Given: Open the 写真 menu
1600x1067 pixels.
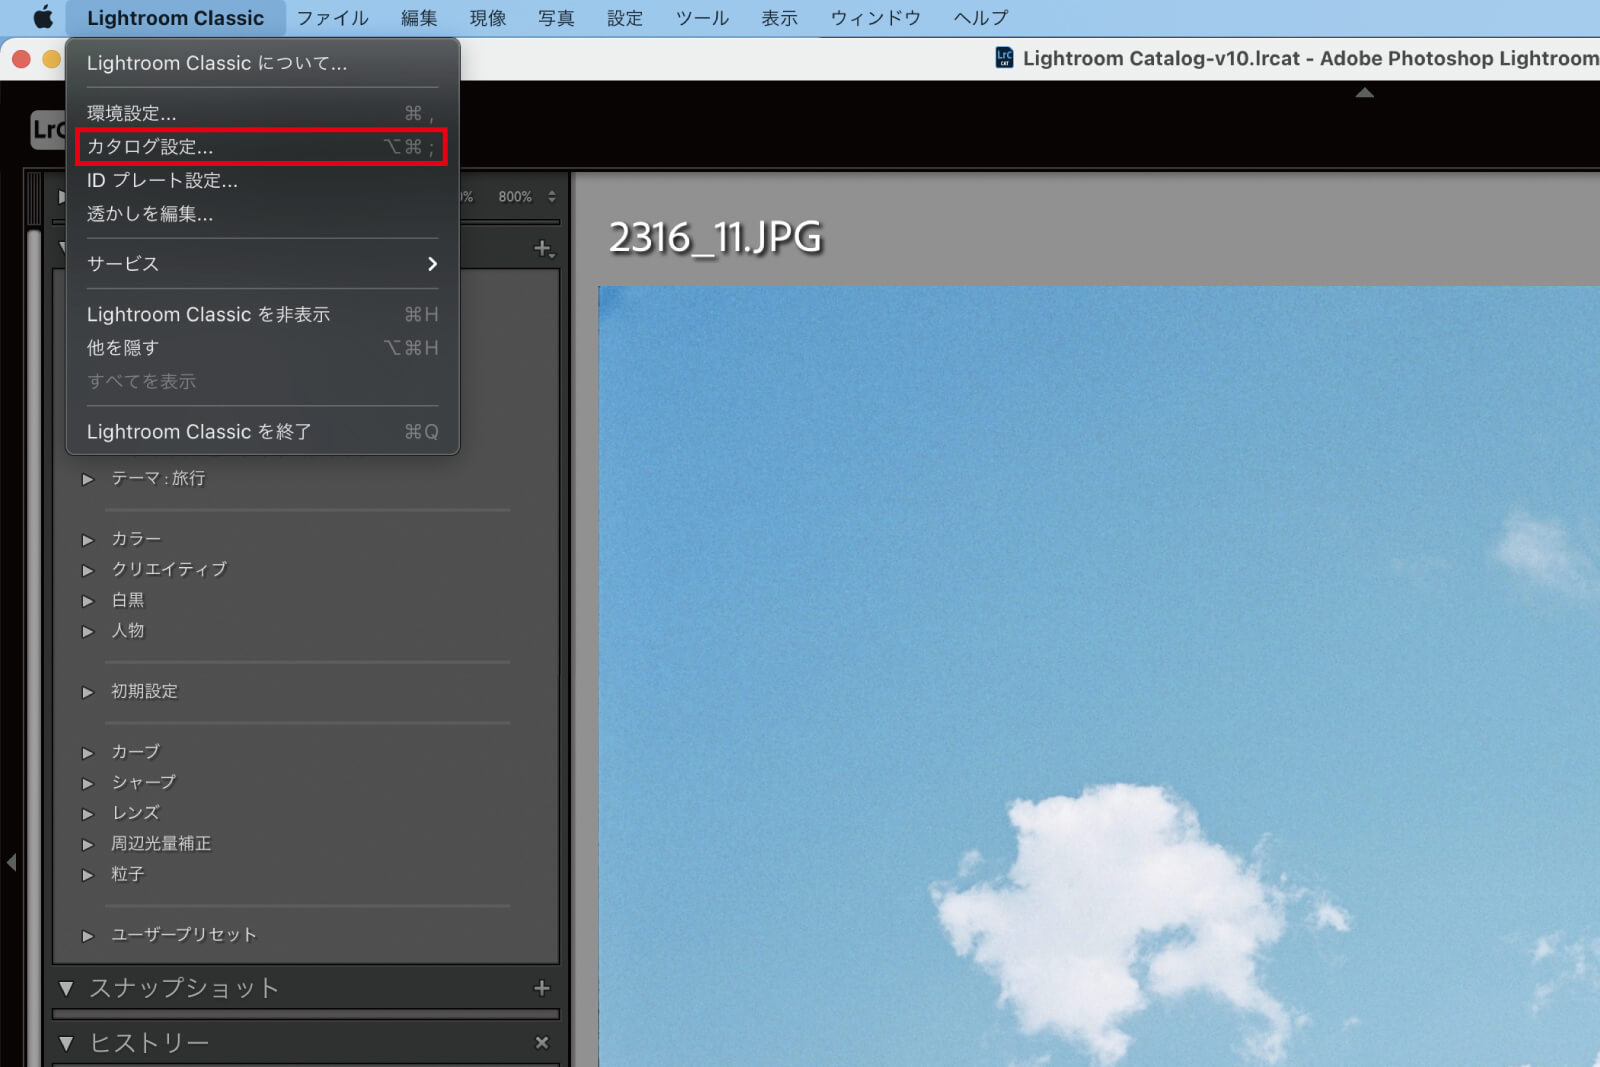Looking at the screenshot, I should click(556, 18).
